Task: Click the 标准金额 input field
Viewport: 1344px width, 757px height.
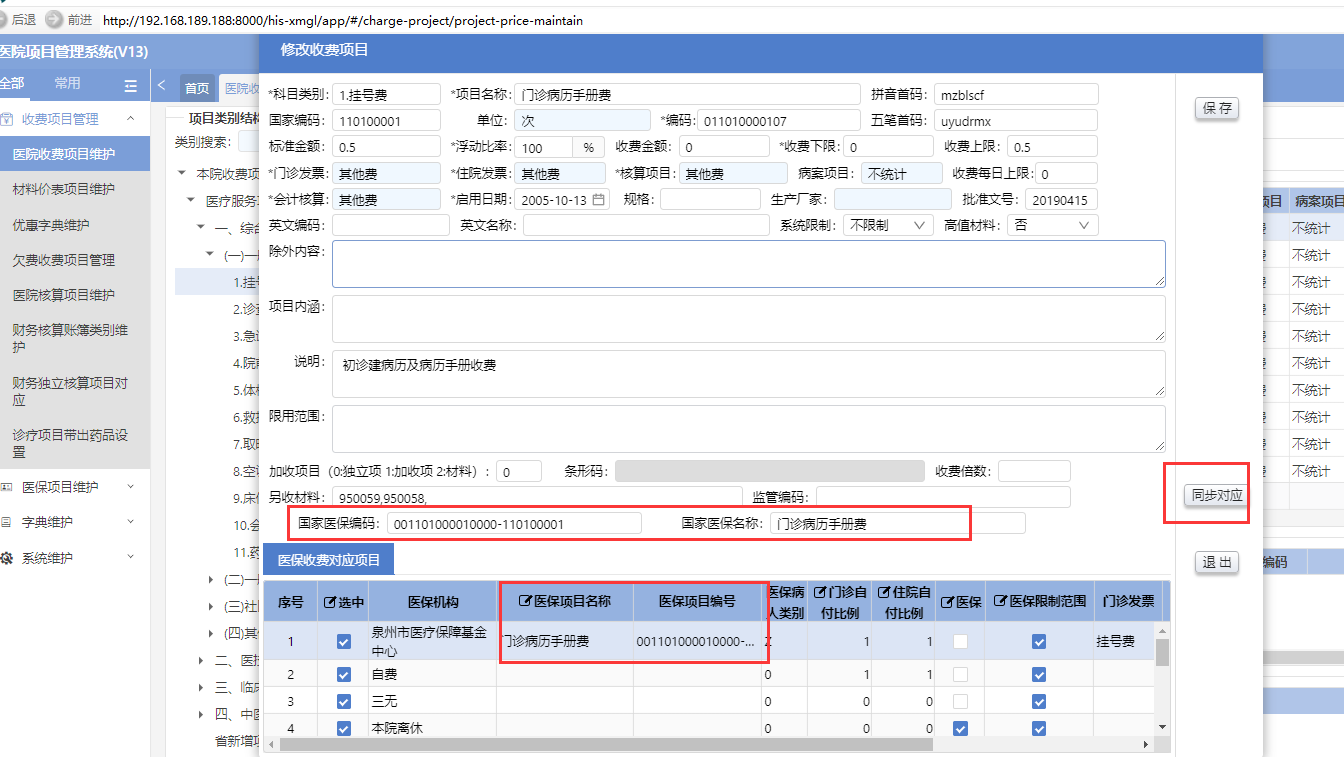Action: point(386,147)
